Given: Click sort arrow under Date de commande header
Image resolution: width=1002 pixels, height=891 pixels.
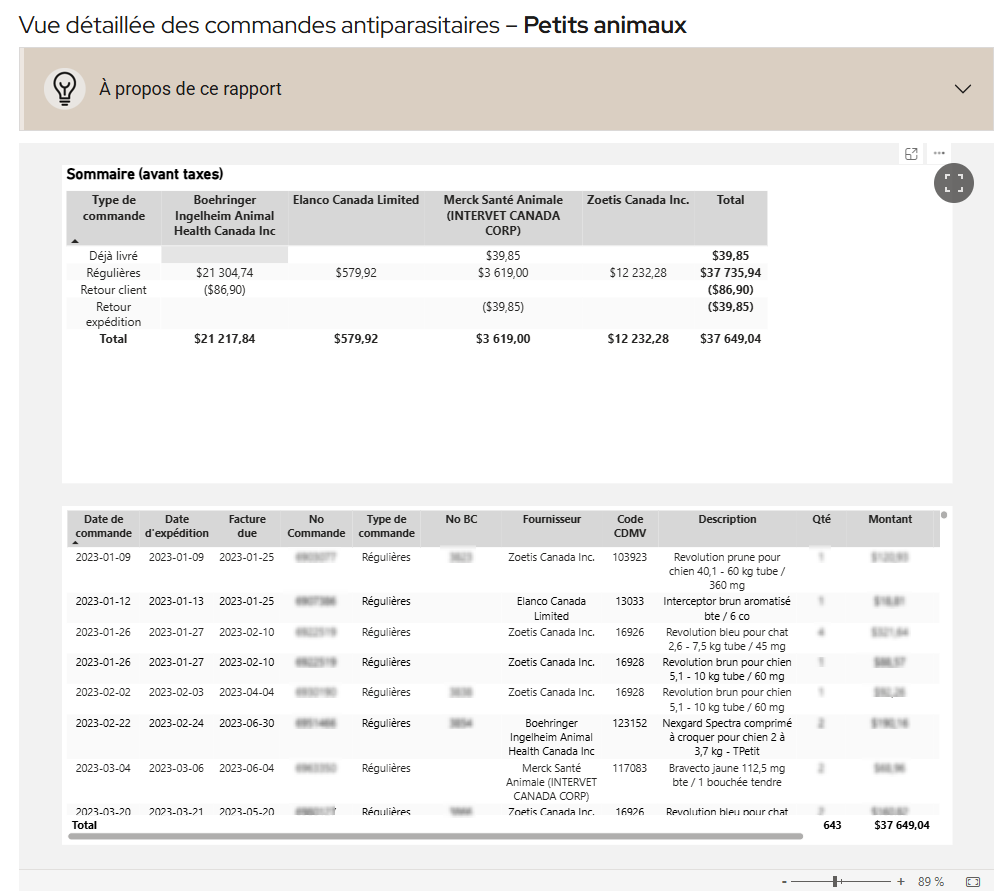Looking at the screenshot, I should (75, 542).
